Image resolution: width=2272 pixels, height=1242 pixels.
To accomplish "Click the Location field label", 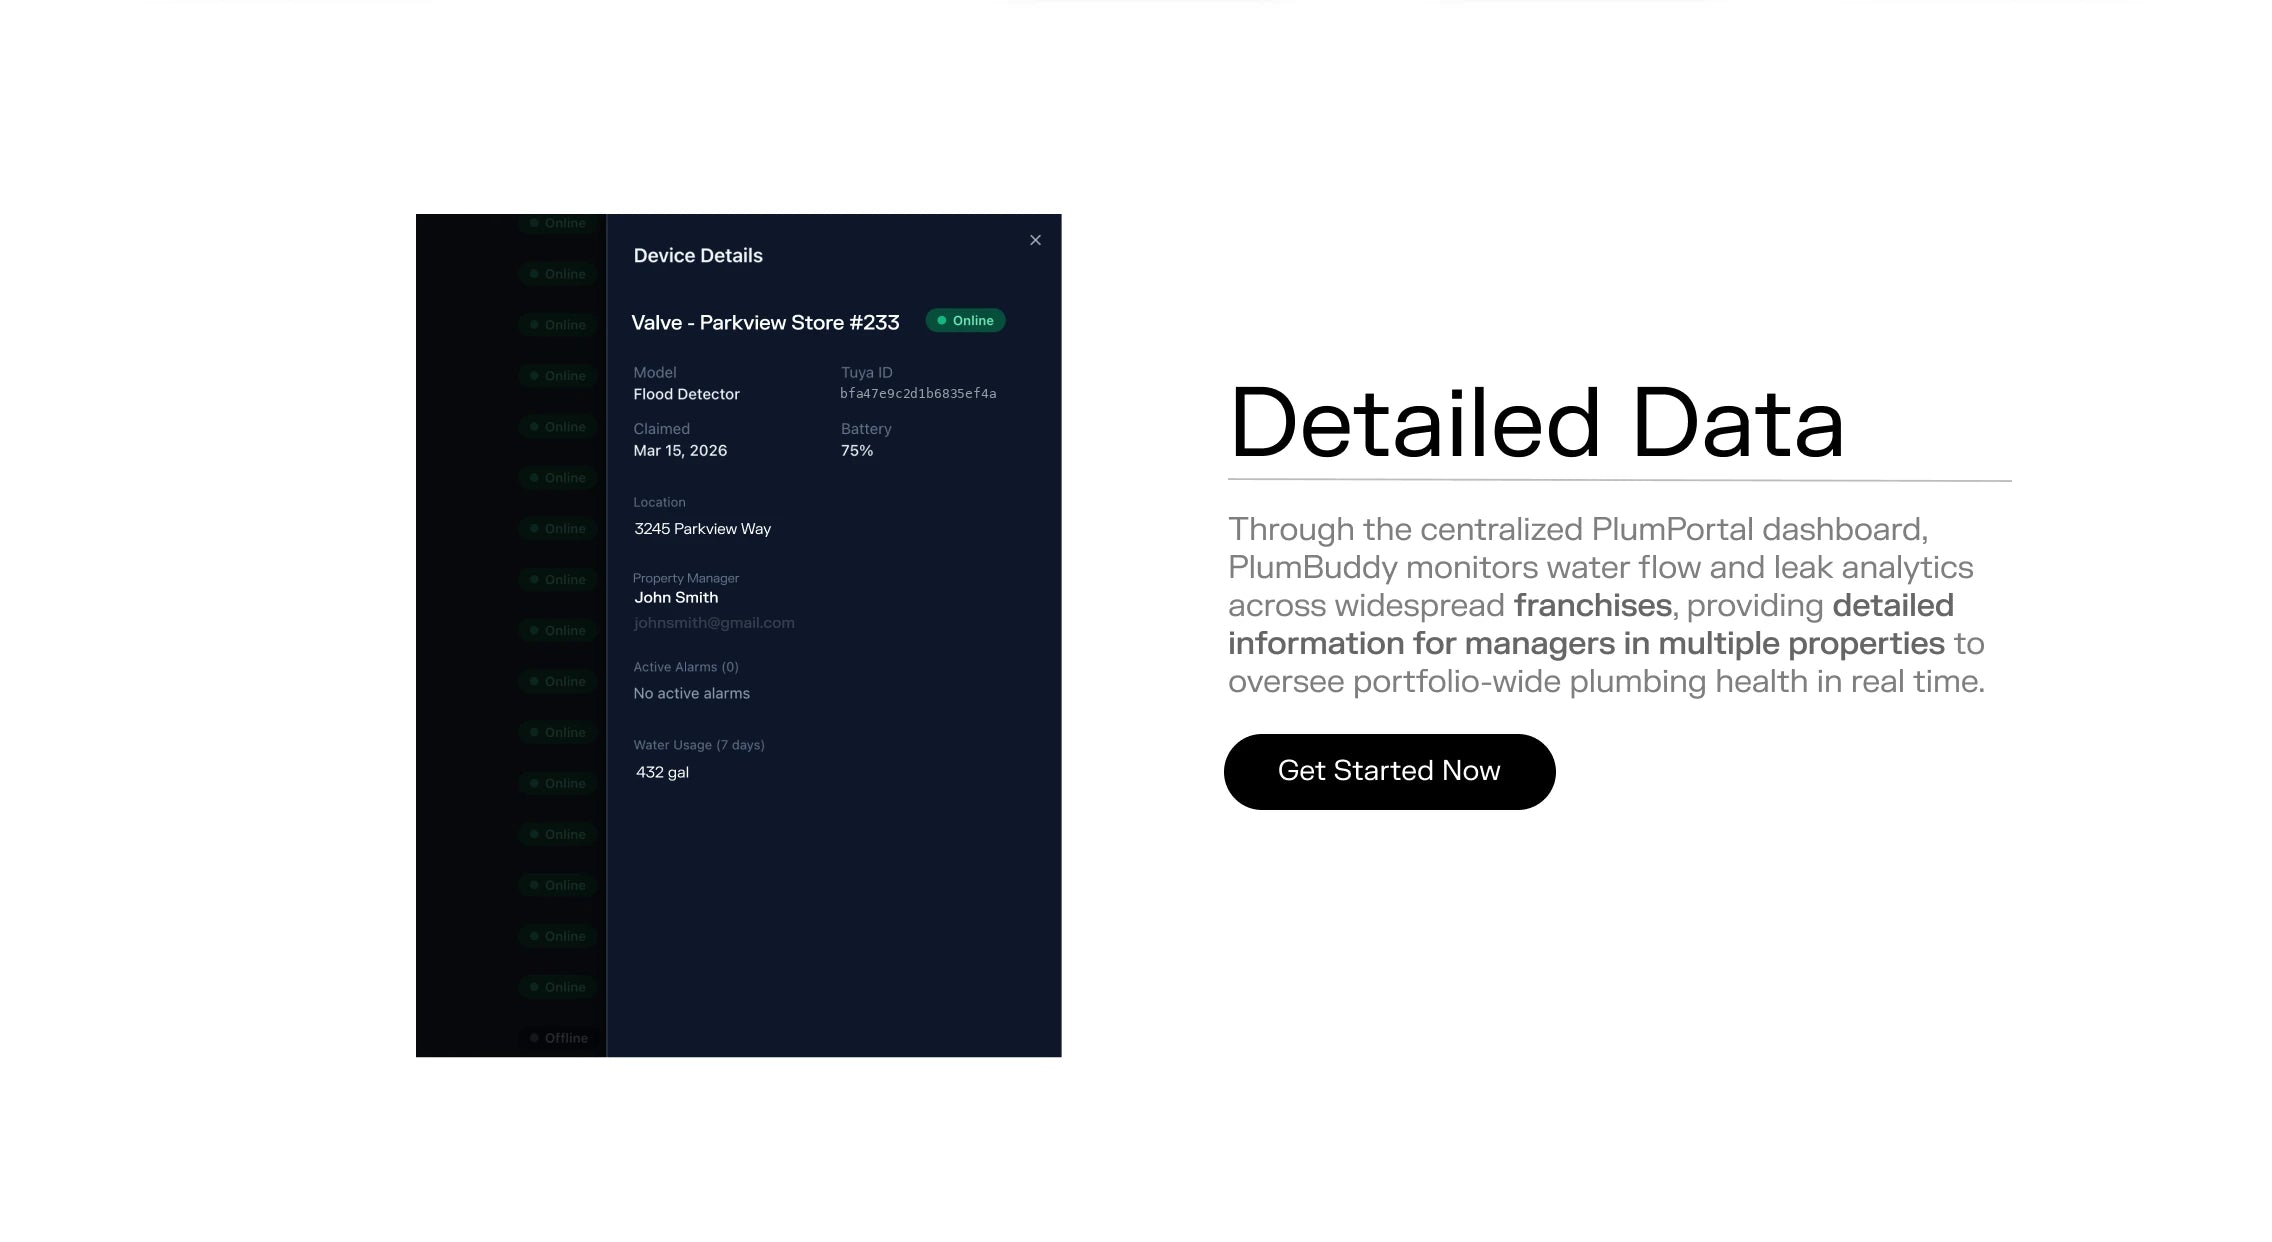I will click(659, 502).
